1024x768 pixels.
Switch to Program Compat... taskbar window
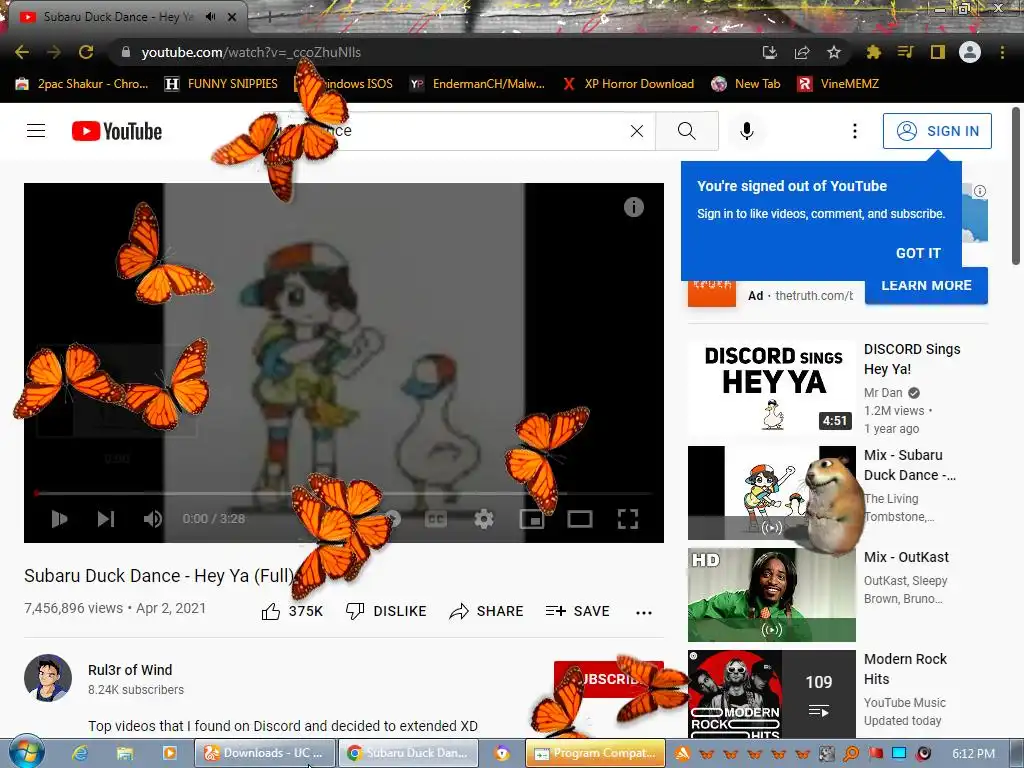596,753
